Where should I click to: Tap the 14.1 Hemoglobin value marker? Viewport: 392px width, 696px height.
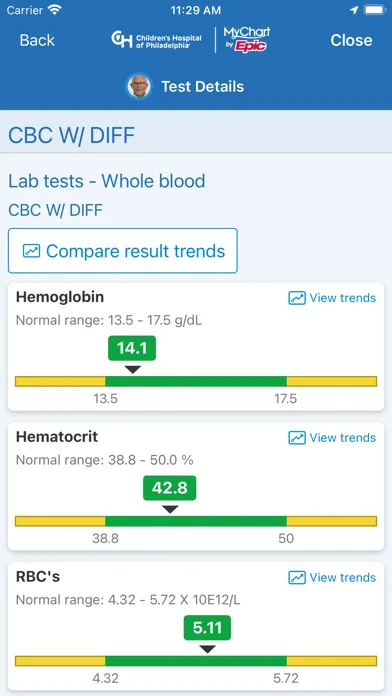pyautogui.click(x=132, y=348)
